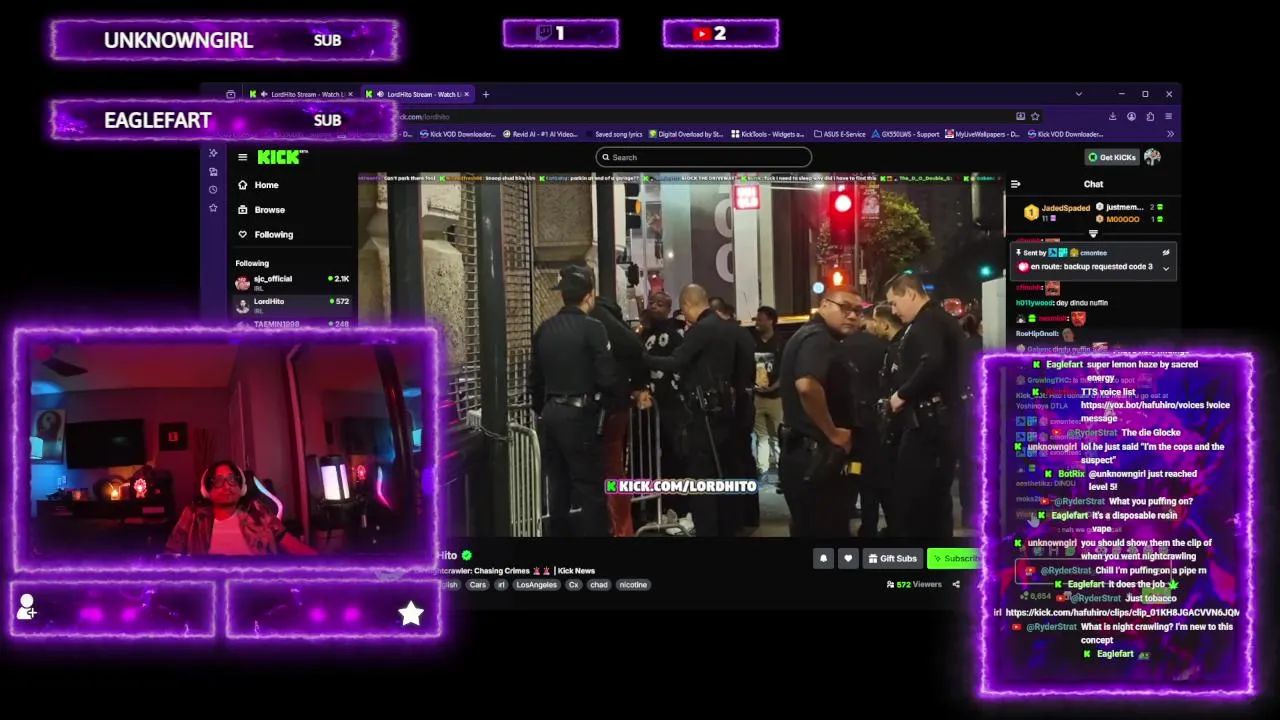
Task: Click the picture-in-picture icon in address bar
Action: coord(1020,116)
